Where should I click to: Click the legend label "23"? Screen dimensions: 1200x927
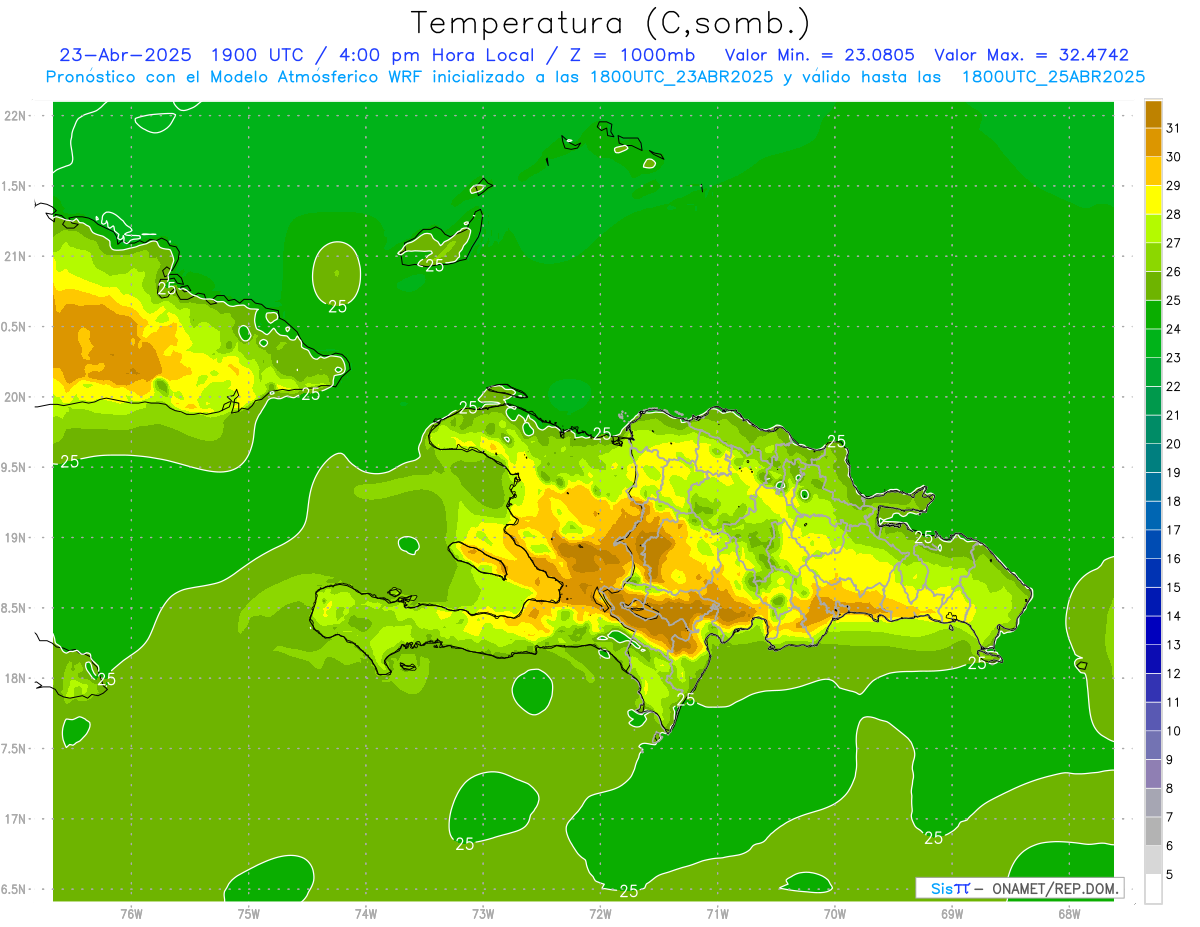(1173, 357)
